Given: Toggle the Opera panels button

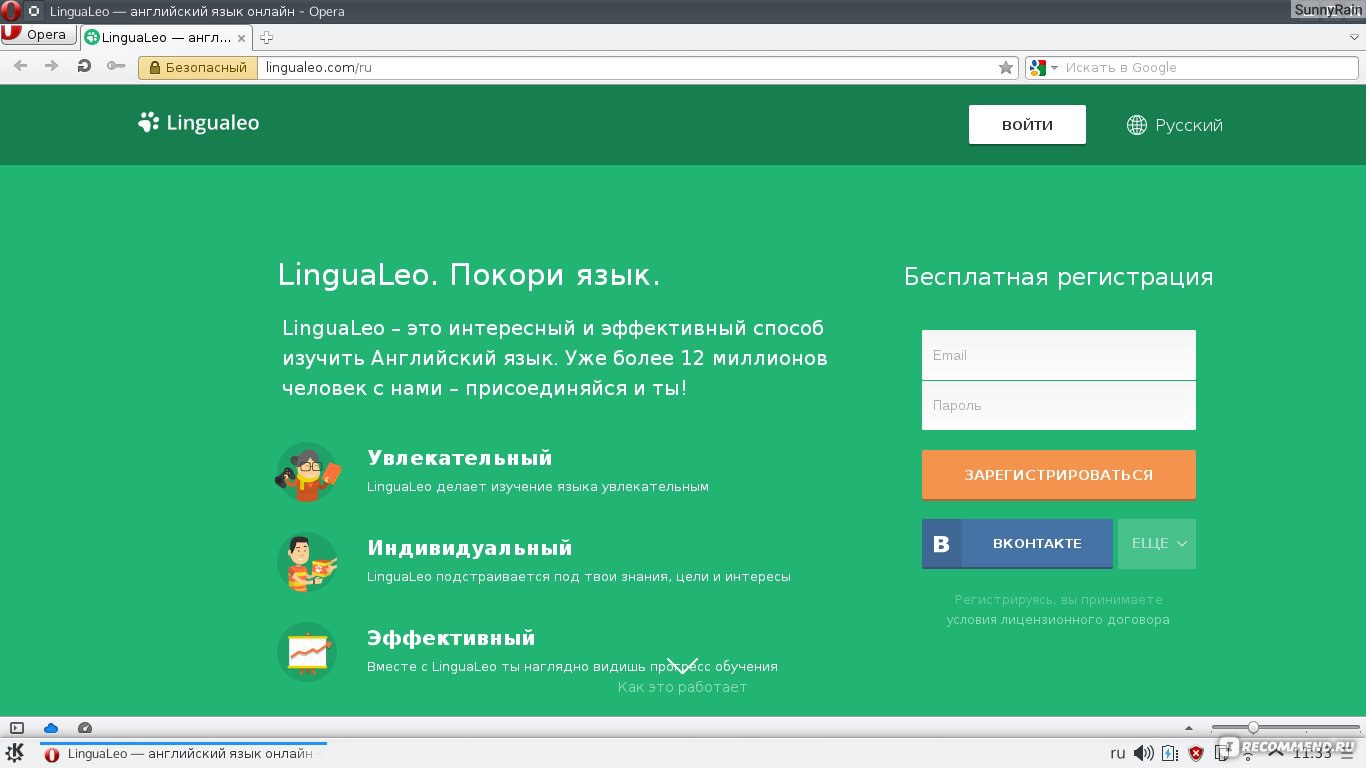Looking at the screenshot, I should (17, 728).
